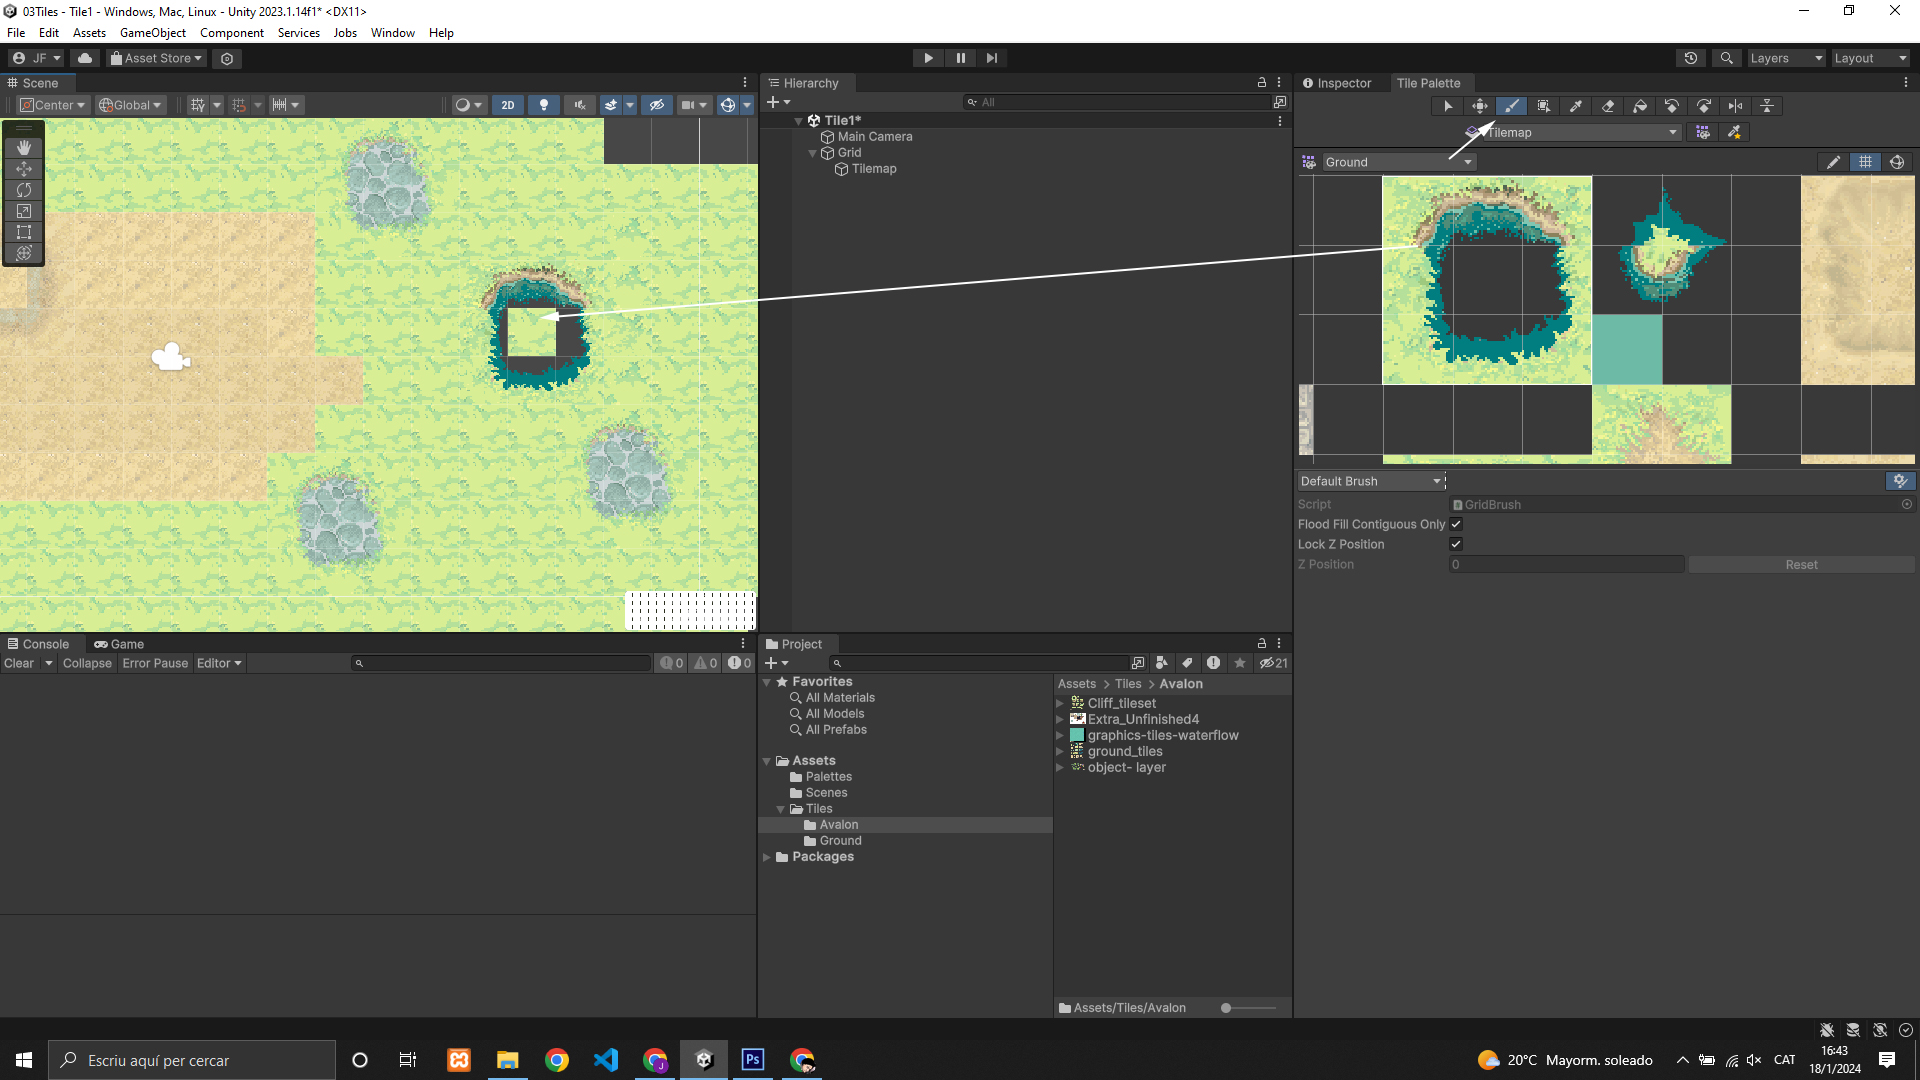This screenshot has height=1080, width=1920.
Task: Select the Rect tool in Scene toolbar
Action: coord(24,232)
